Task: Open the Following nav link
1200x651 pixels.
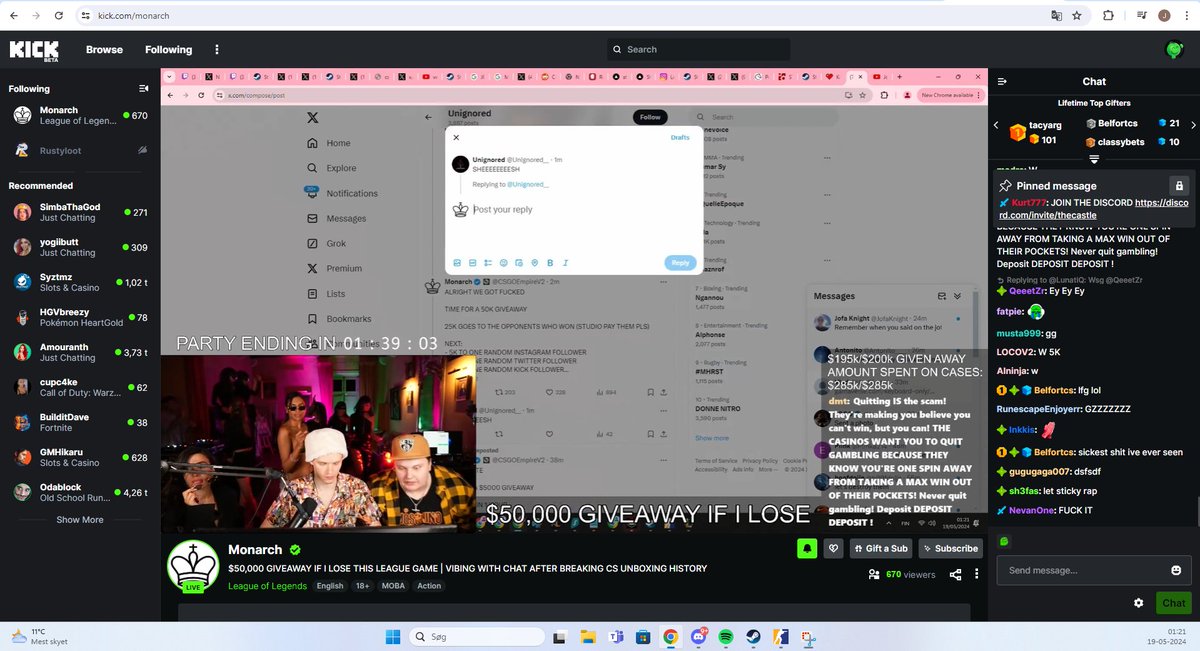Action: [168, 49]
